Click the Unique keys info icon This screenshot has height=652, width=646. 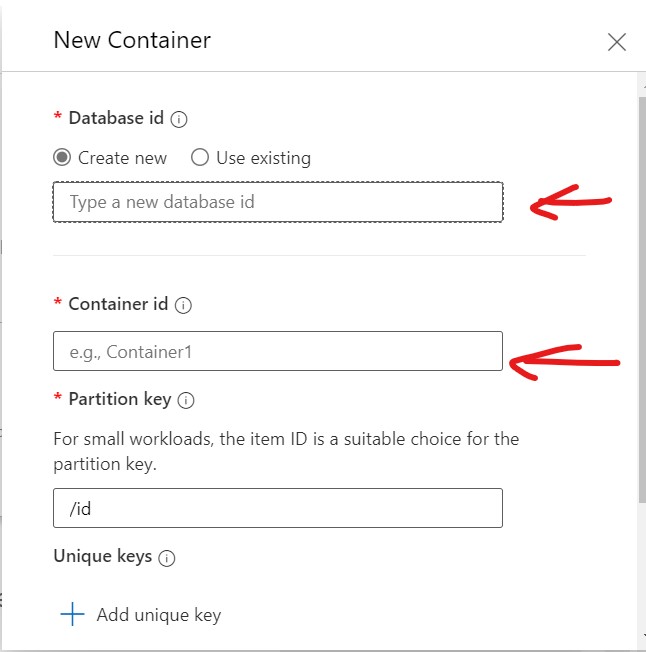[167, 558]
